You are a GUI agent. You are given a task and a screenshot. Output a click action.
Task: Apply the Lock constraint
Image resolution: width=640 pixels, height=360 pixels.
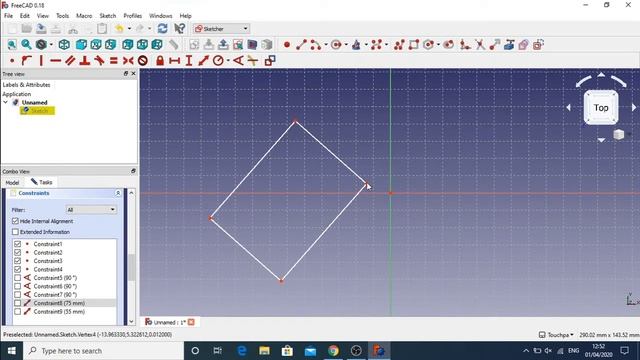click(160, 61)
